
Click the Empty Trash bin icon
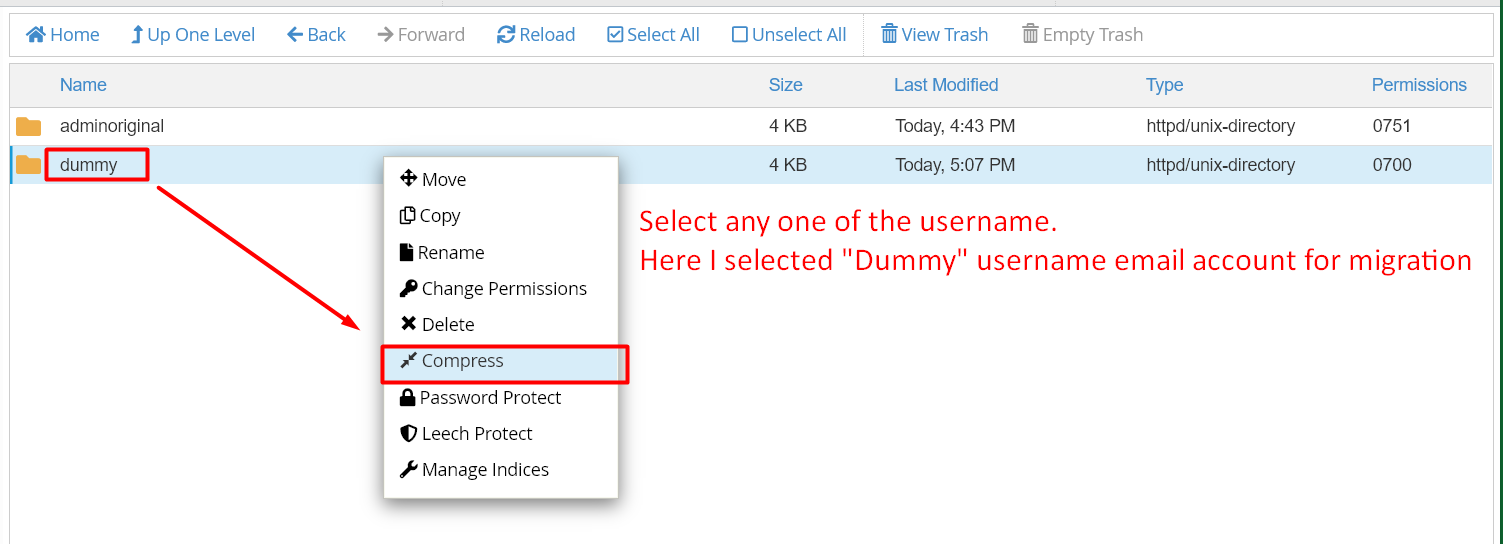click(1030, 34)
